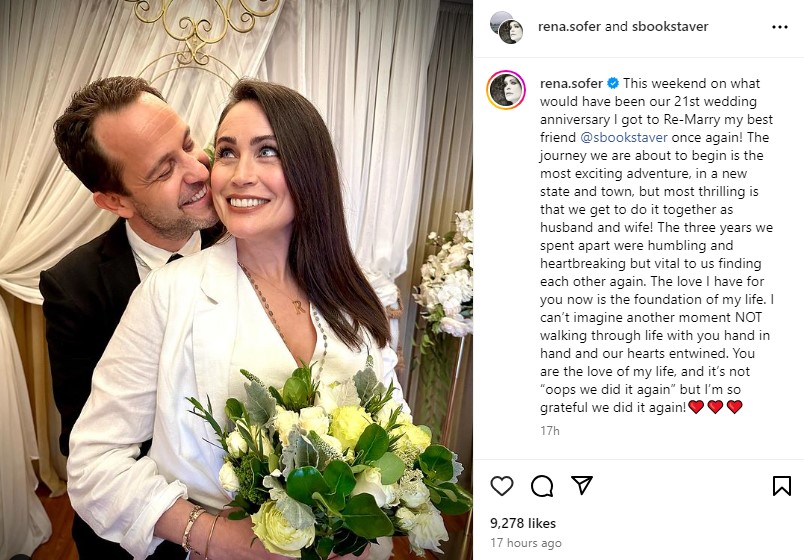
Task: Open comments with the speech bubble icon
Action: 542,486
